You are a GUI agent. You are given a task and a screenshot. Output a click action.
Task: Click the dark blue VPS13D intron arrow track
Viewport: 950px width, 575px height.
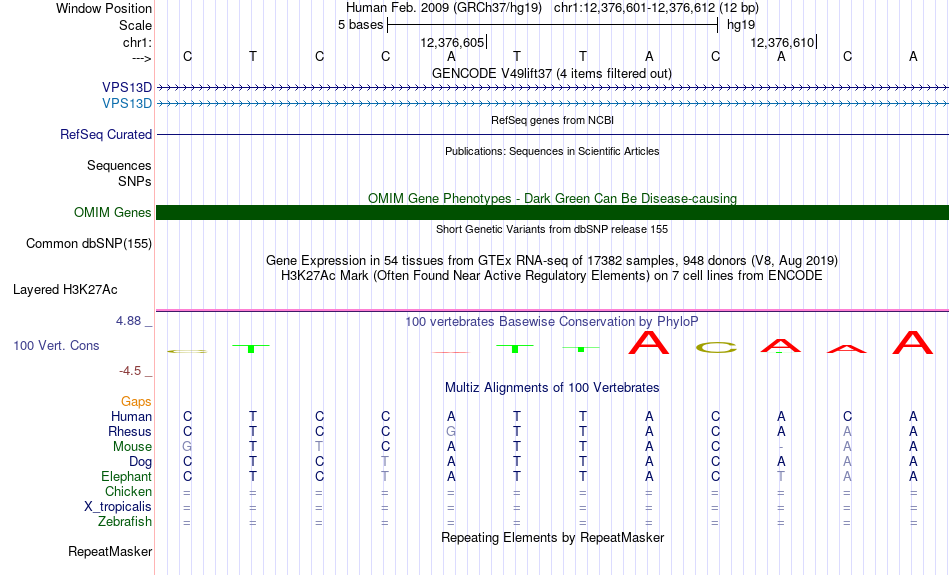click(x=553, y=88)
